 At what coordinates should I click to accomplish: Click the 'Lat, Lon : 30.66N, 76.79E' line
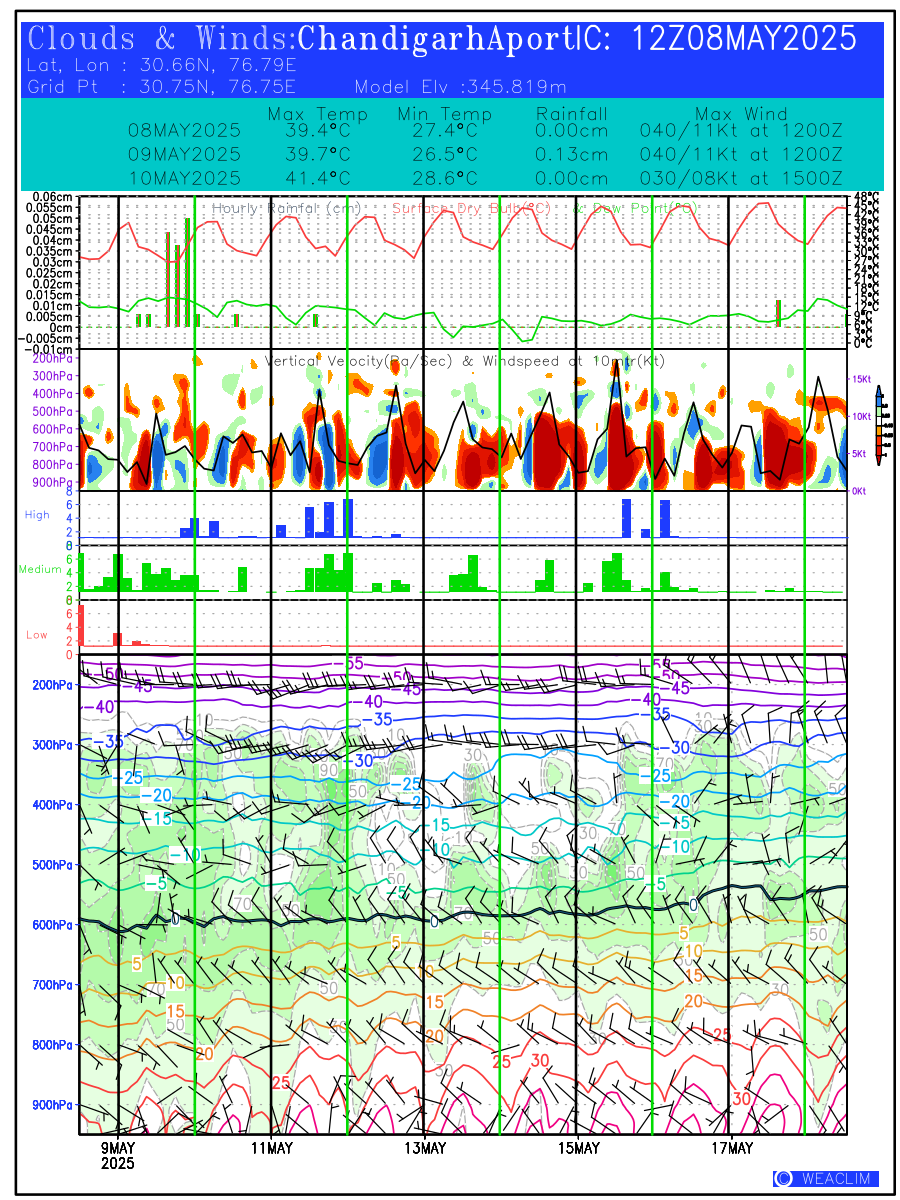(x=162, y=66)
